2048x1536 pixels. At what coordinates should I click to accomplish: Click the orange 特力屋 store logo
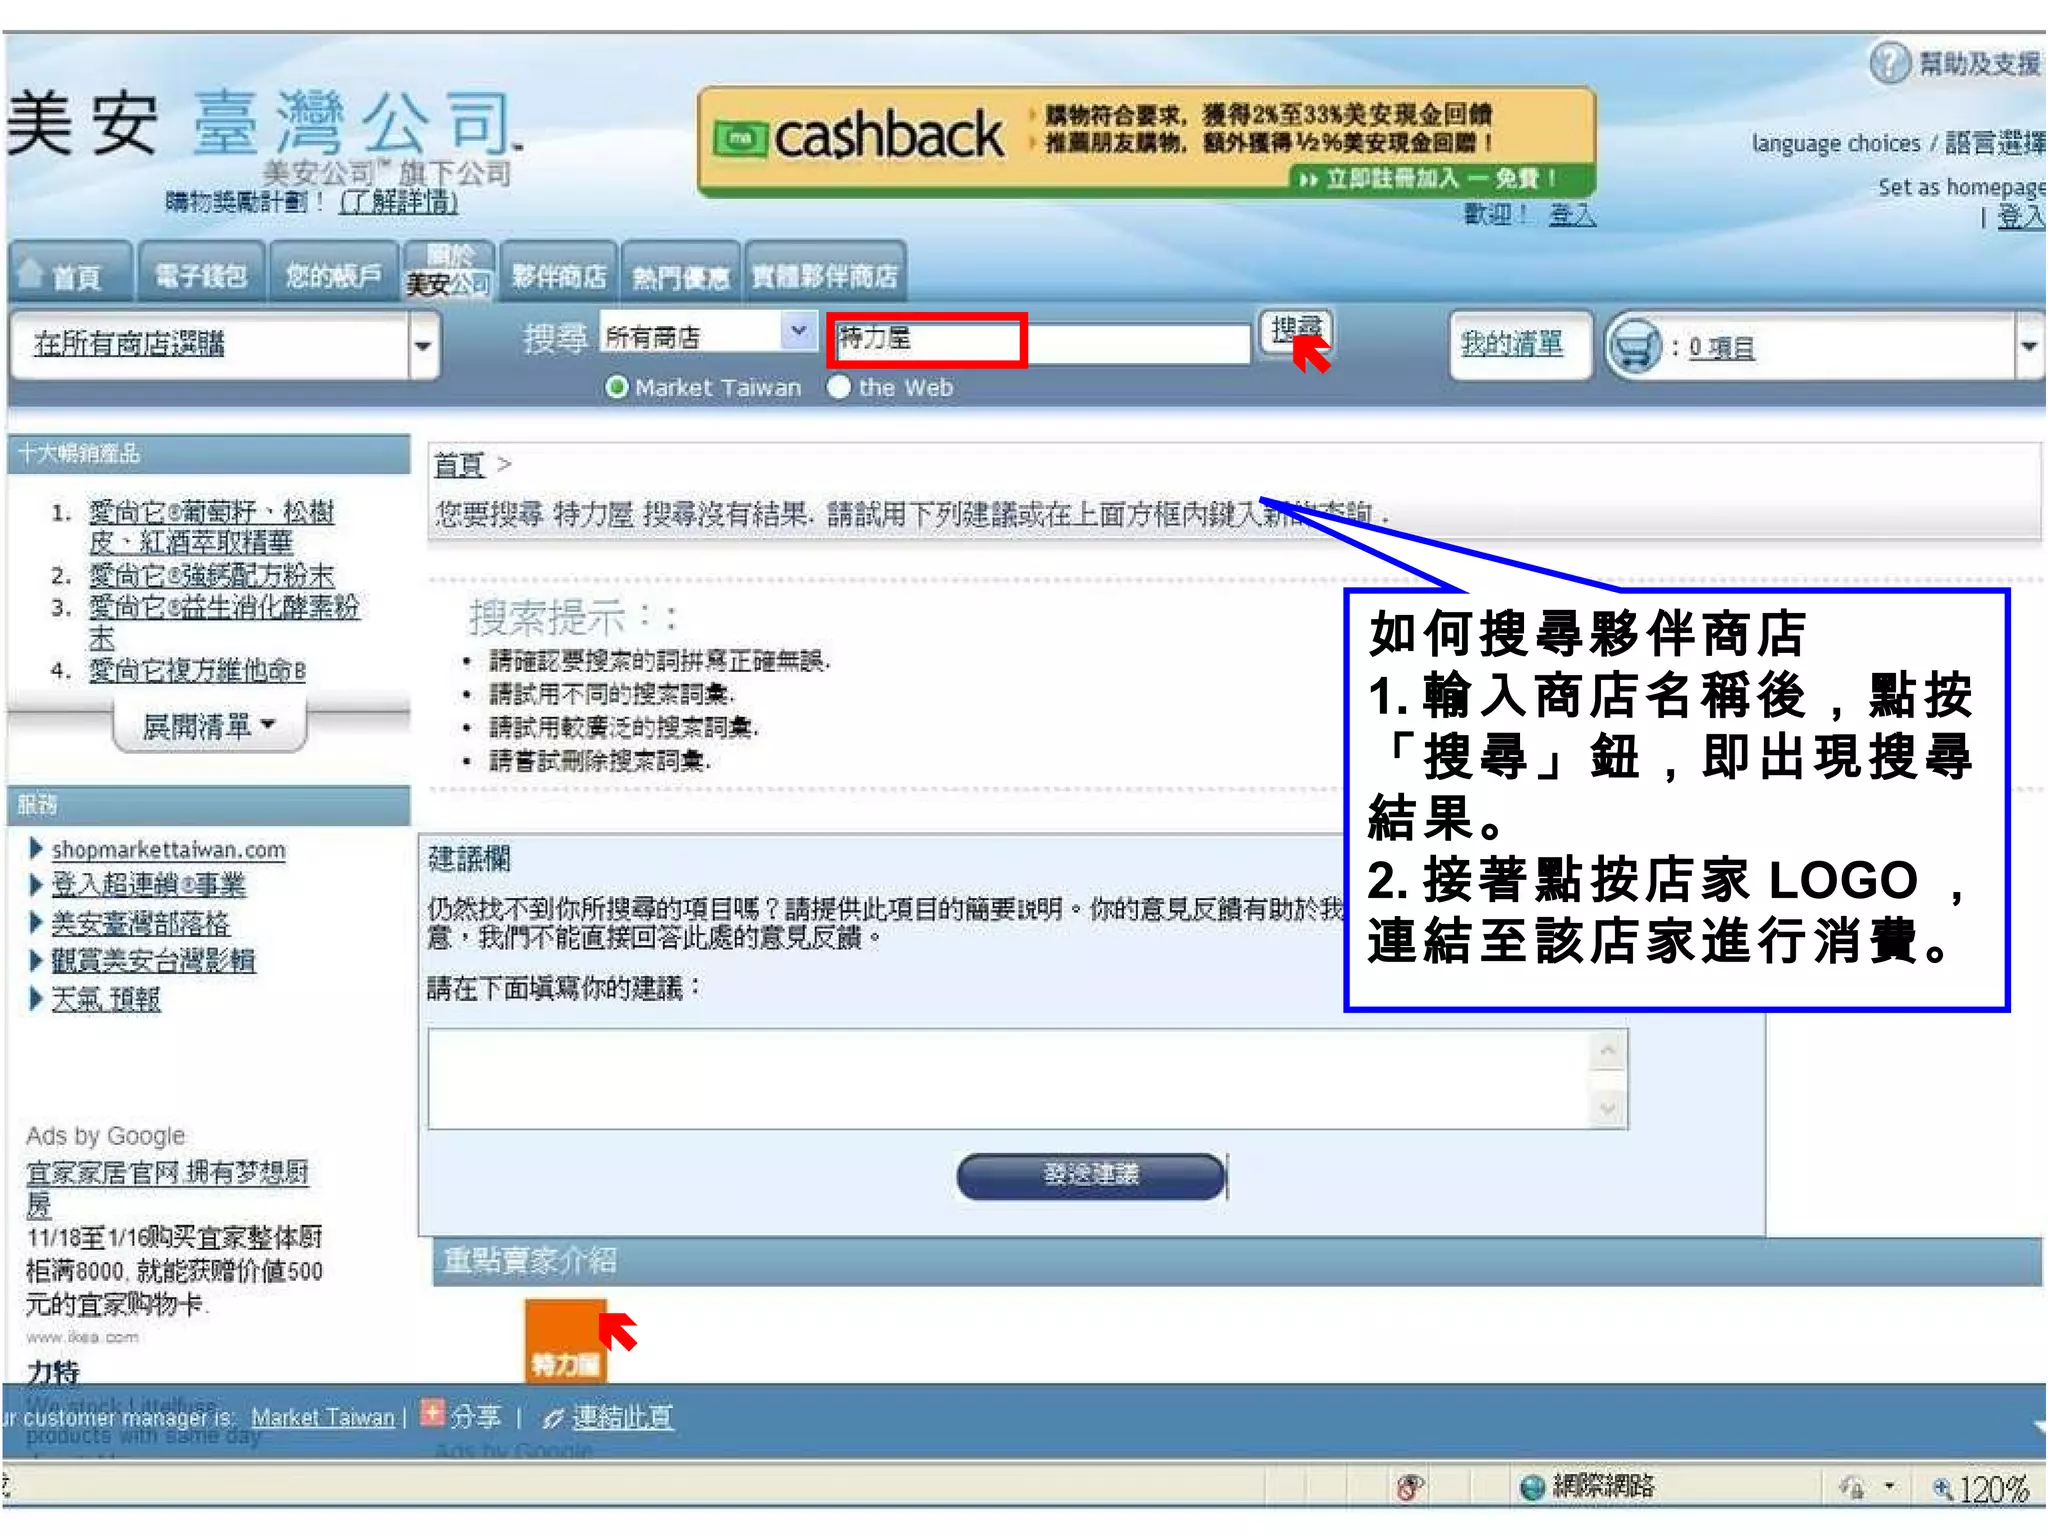click(565, 1341)
